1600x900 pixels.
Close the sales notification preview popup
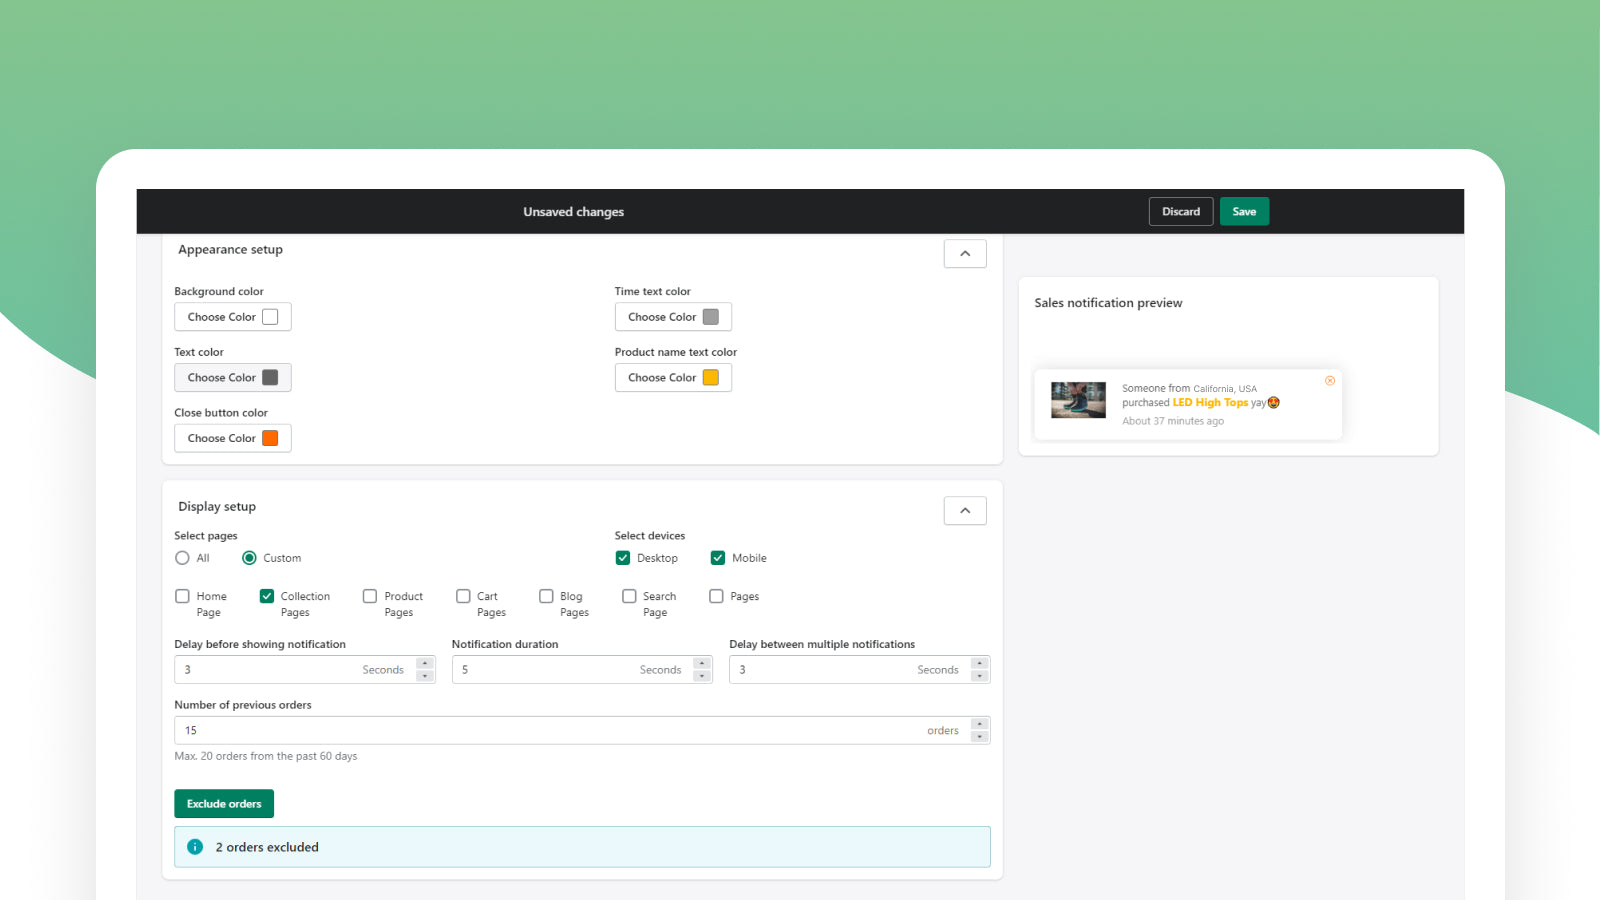pyautogui.click(x=1329, y=381)
